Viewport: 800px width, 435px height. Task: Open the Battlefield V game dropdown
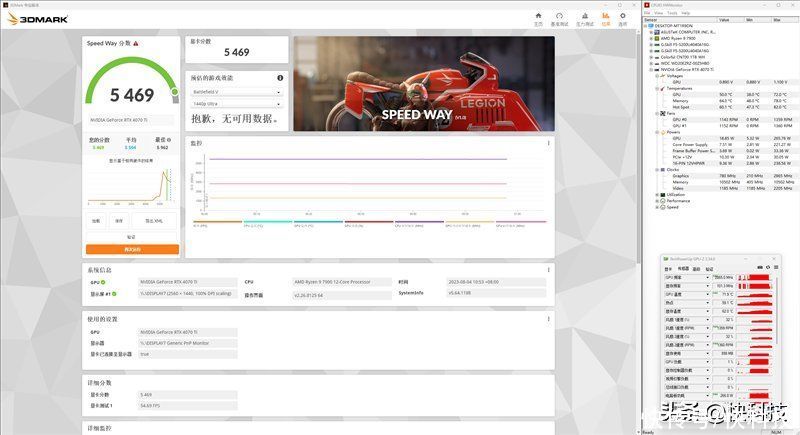[x=237, y=92]
